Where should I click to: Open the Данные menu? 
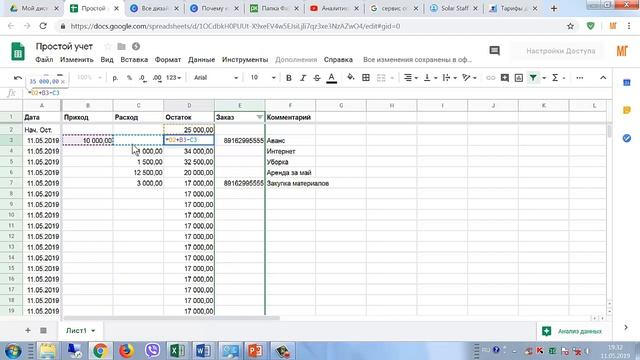(201, 60)
